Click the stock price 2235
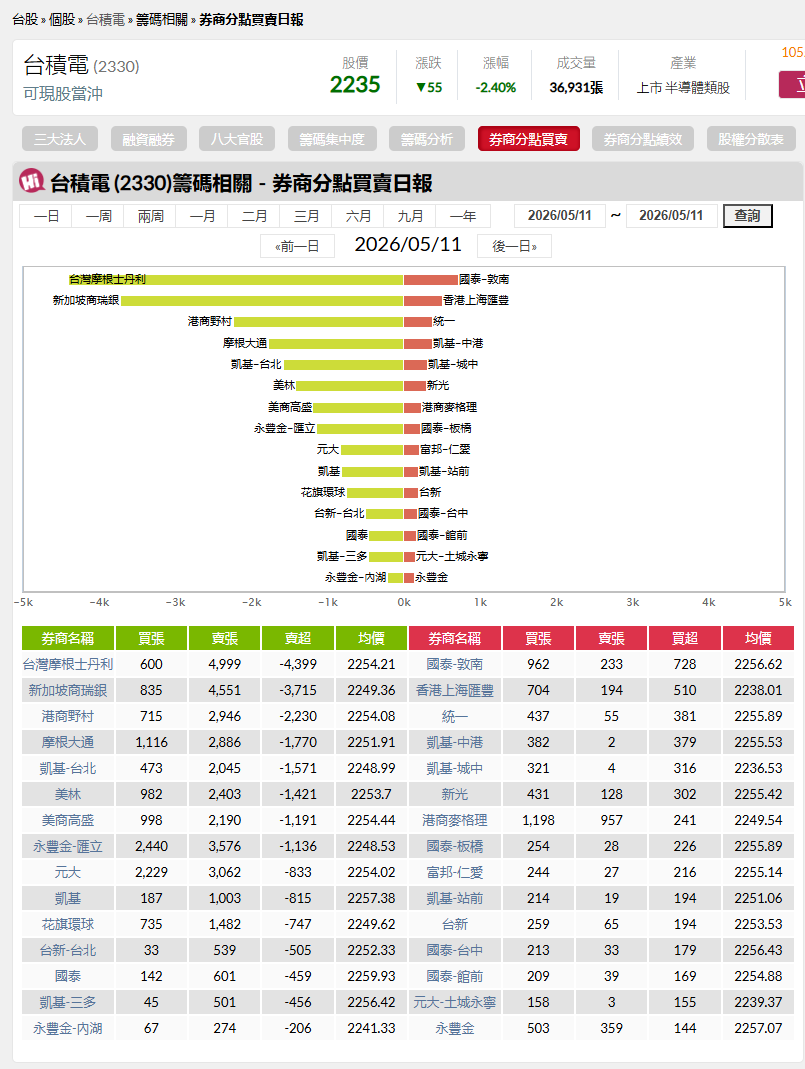The image size is (805, 1069). coord(354,85)
